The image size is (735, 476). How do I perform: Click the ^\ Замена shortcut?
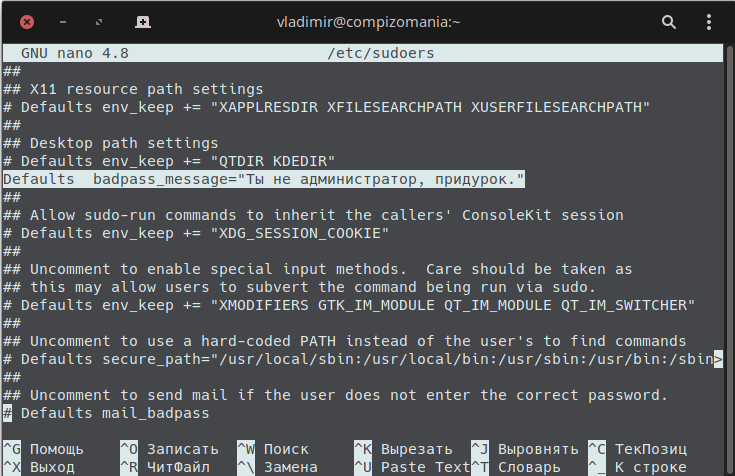(278, 467)
